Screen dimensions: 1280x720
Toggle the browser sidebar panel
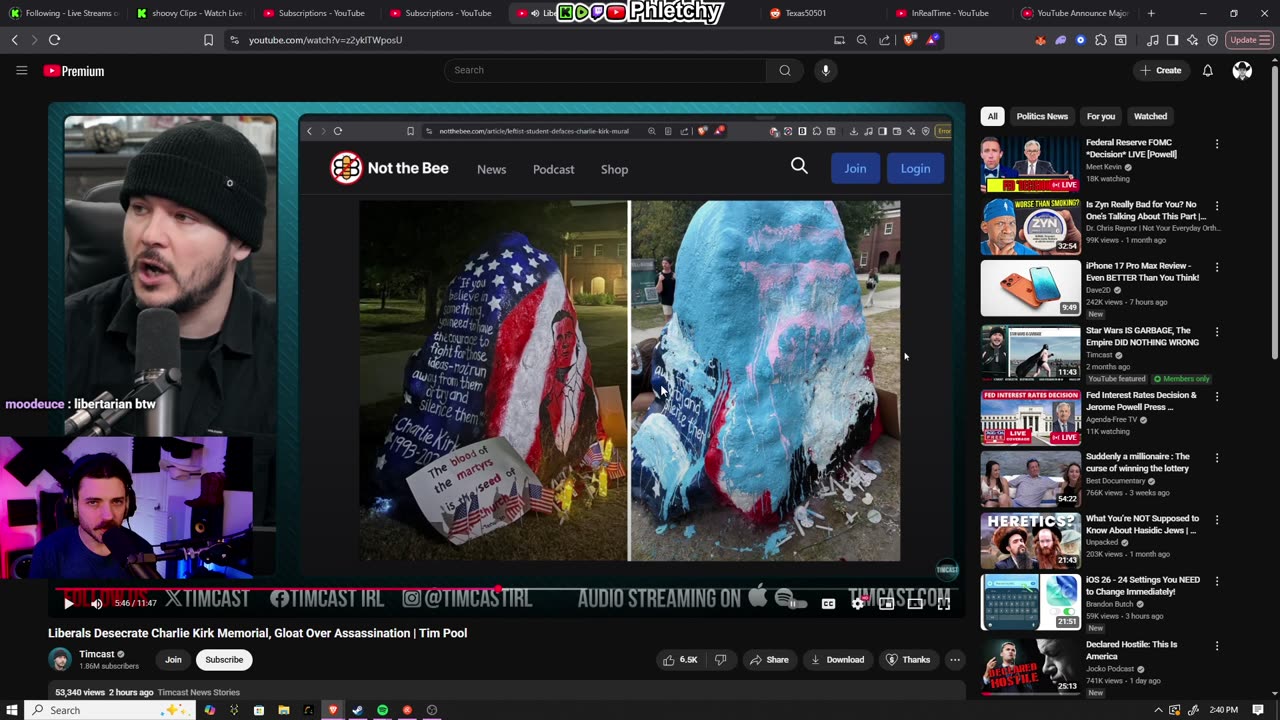tap(1172, 40)
